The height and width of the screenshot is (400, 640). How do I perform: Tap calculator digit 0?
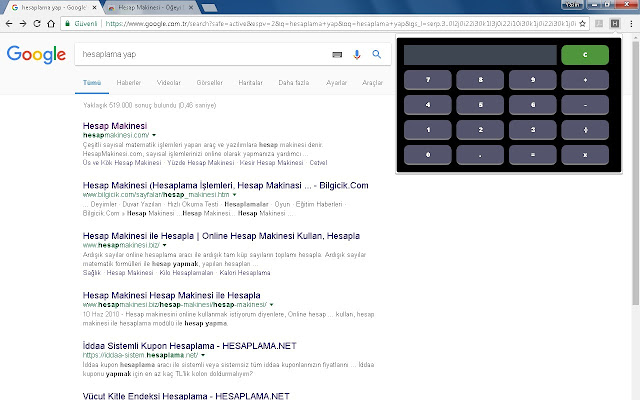point(428,155)
